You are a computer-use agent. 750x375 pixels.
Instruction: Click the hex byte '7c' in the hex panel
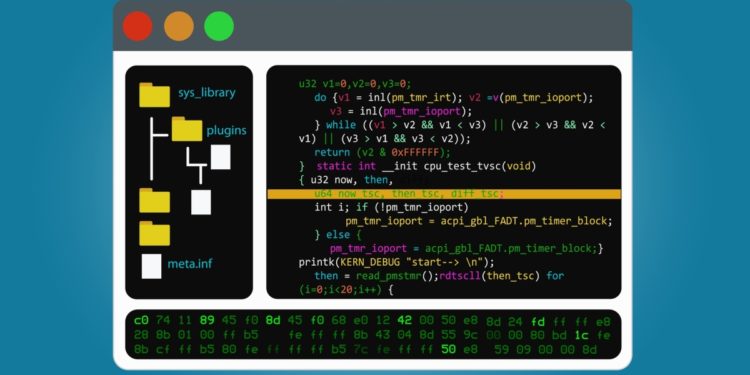tap(360, 349)
